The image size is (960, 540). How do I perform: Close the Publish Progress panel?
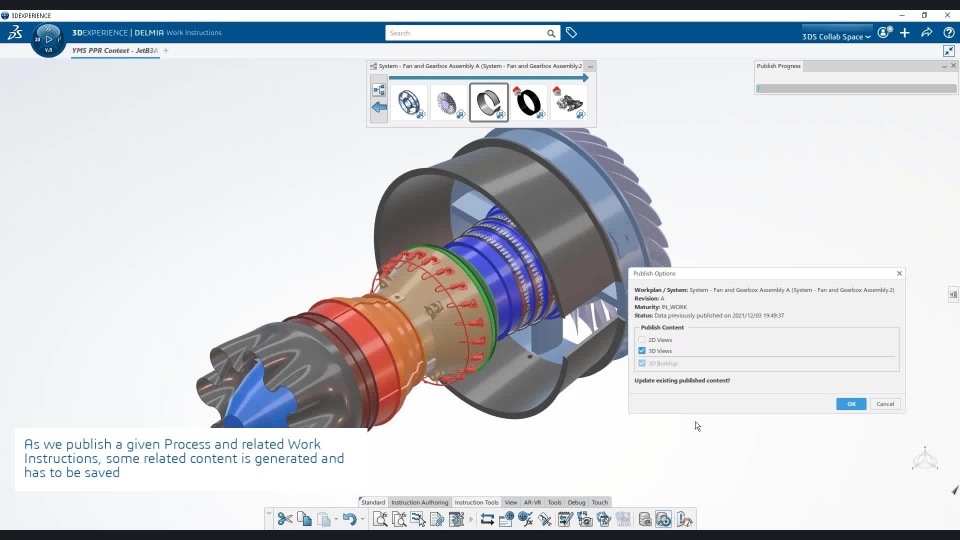[953, 66]
